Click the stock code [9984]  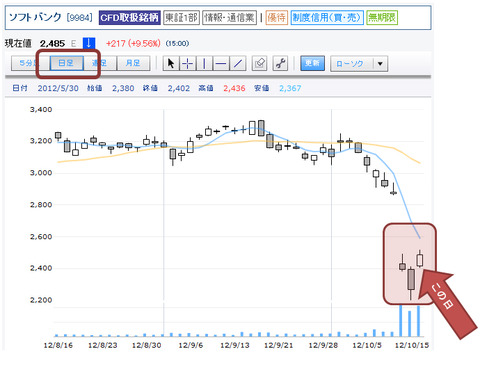79,18
